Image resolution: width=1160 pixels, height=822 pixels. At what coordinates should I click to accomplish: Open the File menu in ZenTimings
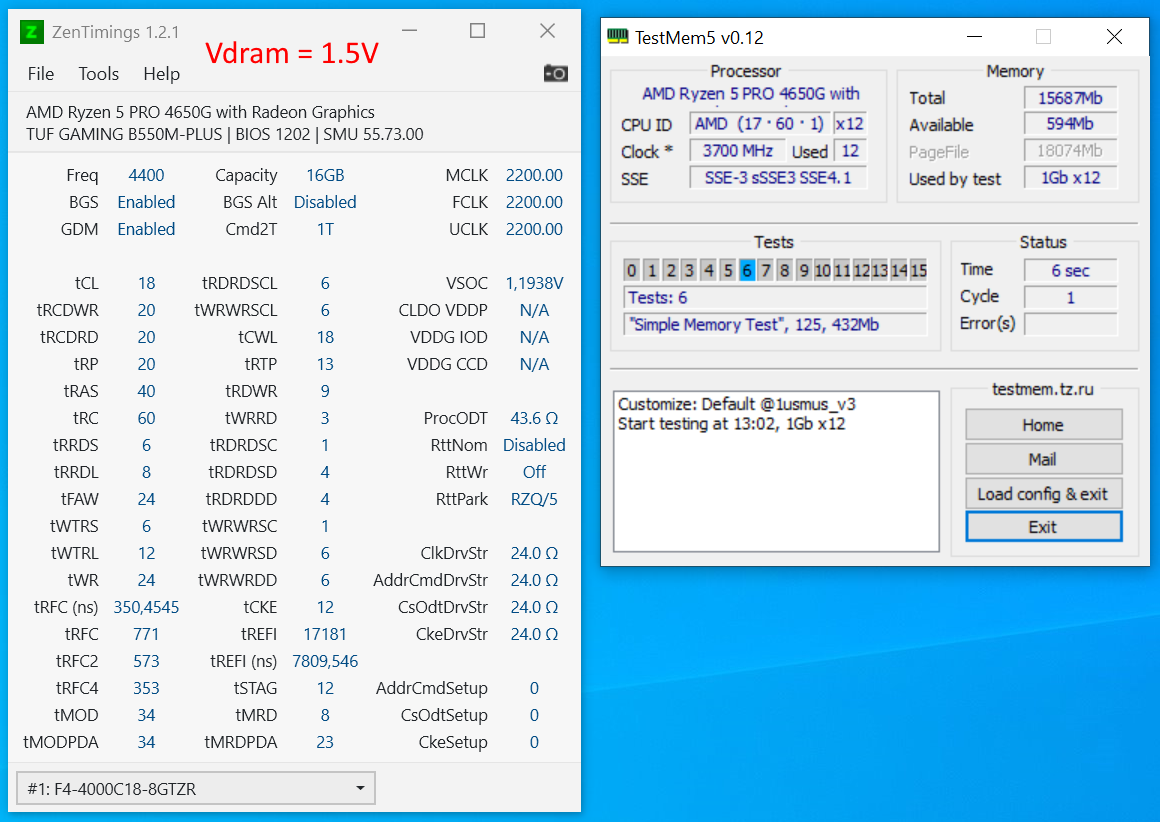pos(41,74)
